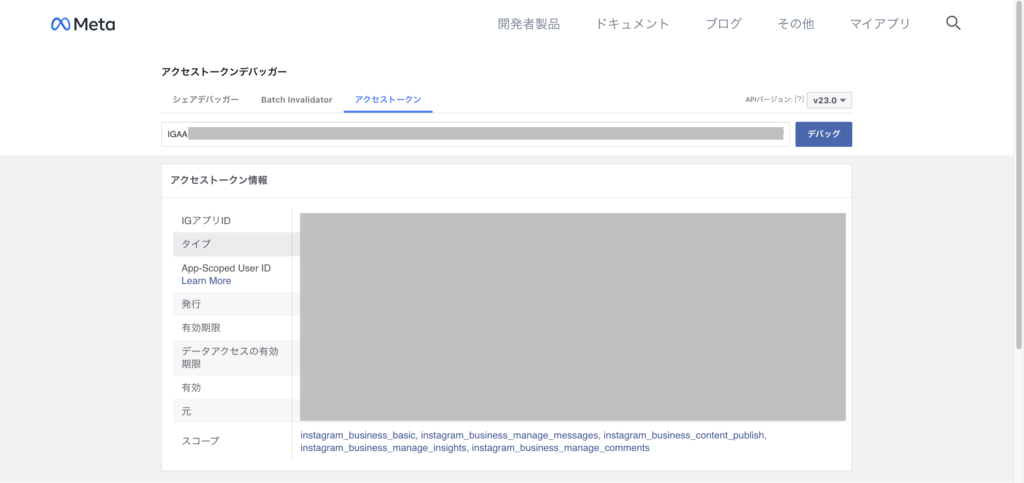Click the IGアプリID row label

click(x=206, y=221)
